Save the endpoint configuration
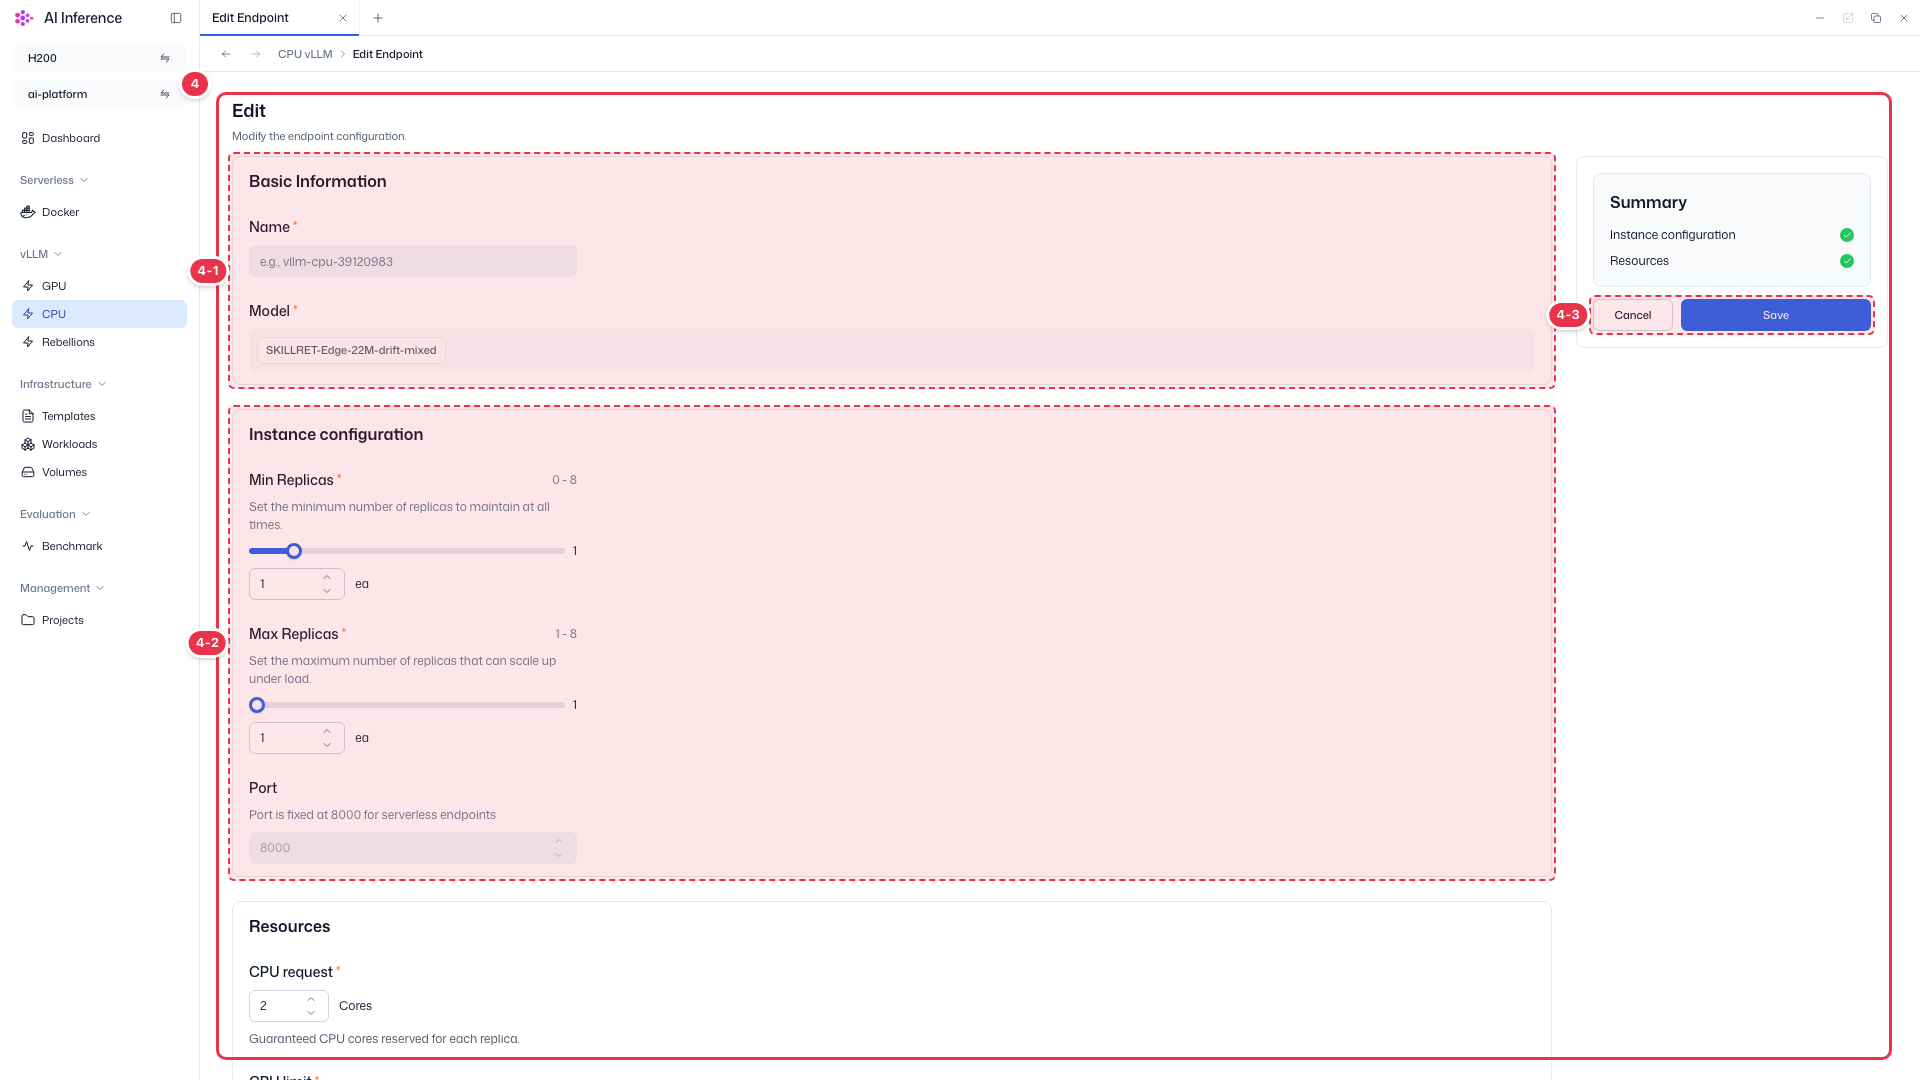The height and width of the screenshot is (1080, 1920). pyautogui.click(x=1776, y=315)
